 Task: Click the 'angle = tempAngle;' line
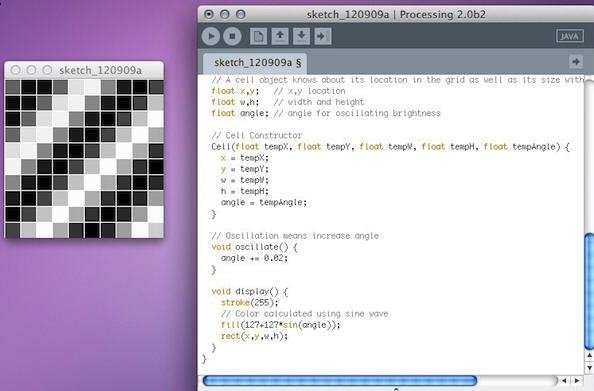click(x=264, y=202)
